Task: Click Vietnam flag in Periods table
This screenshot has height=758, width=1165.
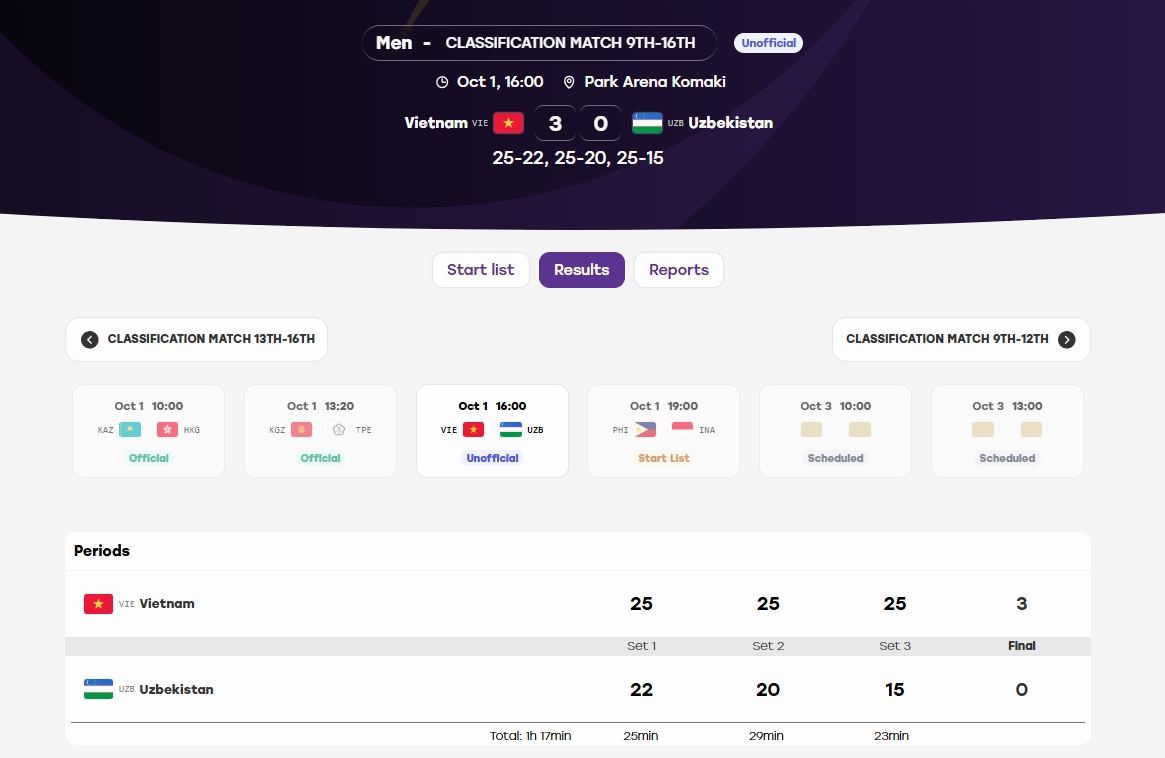Action: click(x=98, y=603)
